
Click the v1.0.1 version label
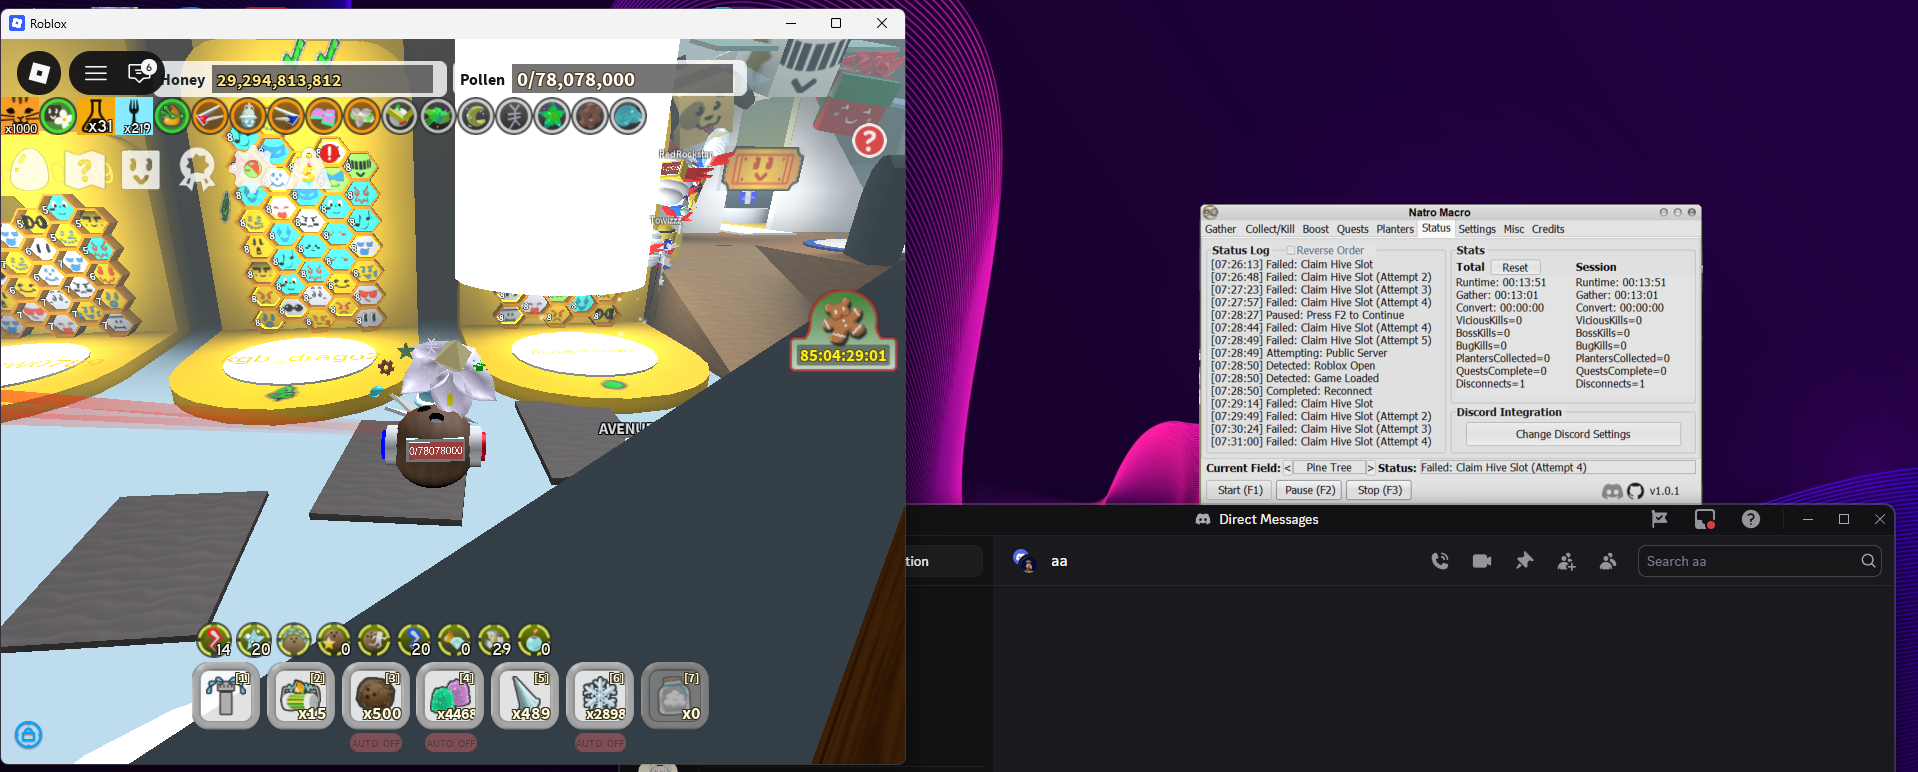coord(1665,491)
